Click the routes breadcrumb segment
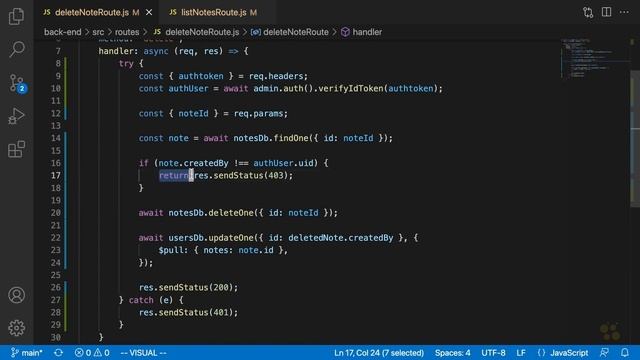Screen dimensions: 640x360 point(127,32)
